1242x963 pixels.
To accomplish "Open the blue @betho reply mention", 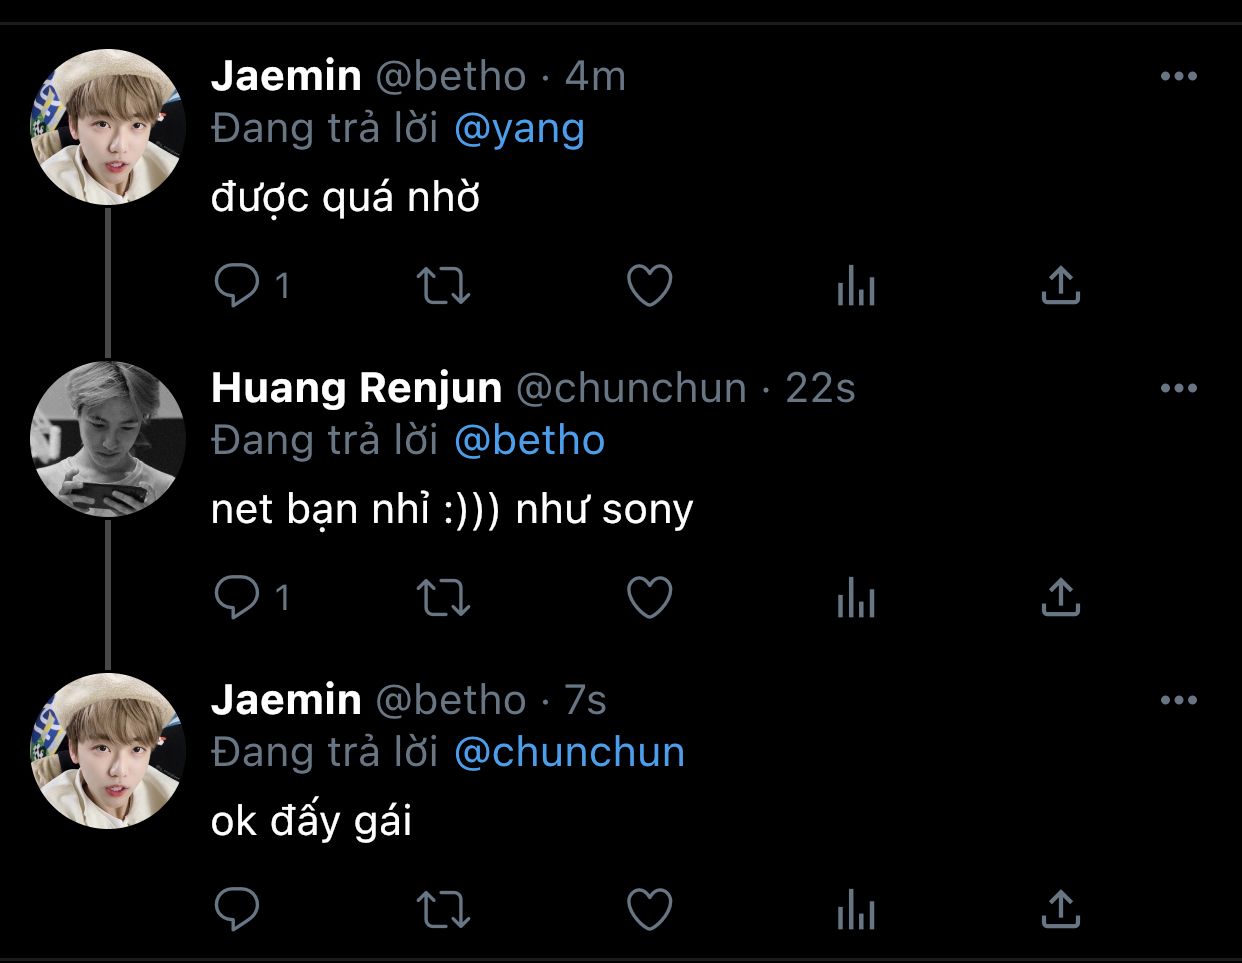I will [x=529, y=441].
